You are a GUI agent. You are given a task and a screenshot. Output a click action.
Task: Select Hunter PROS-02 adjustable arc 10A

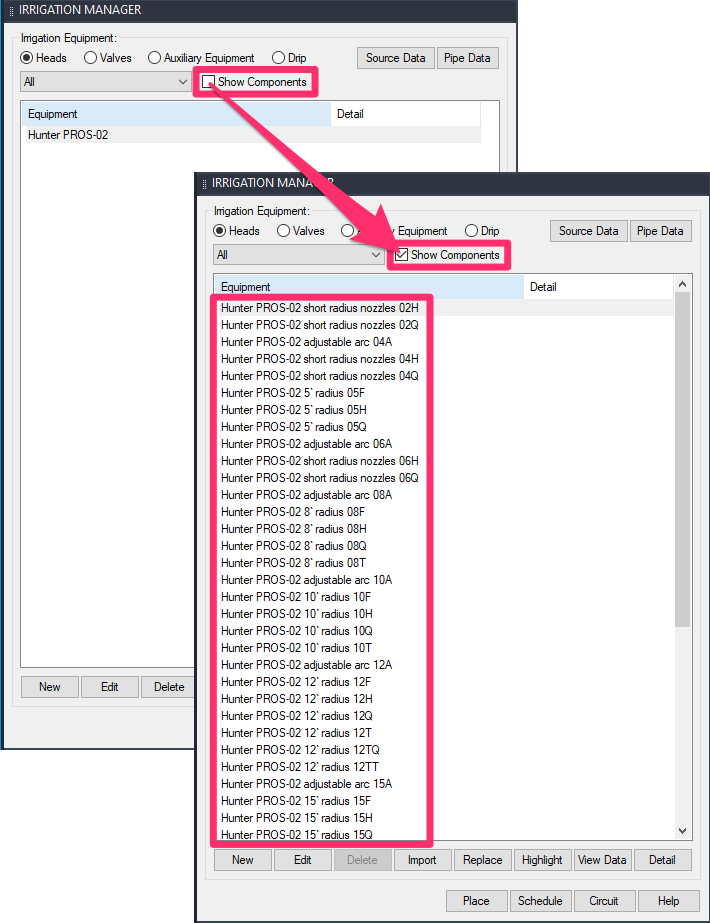pyautogui.click(x=306, y=580)
